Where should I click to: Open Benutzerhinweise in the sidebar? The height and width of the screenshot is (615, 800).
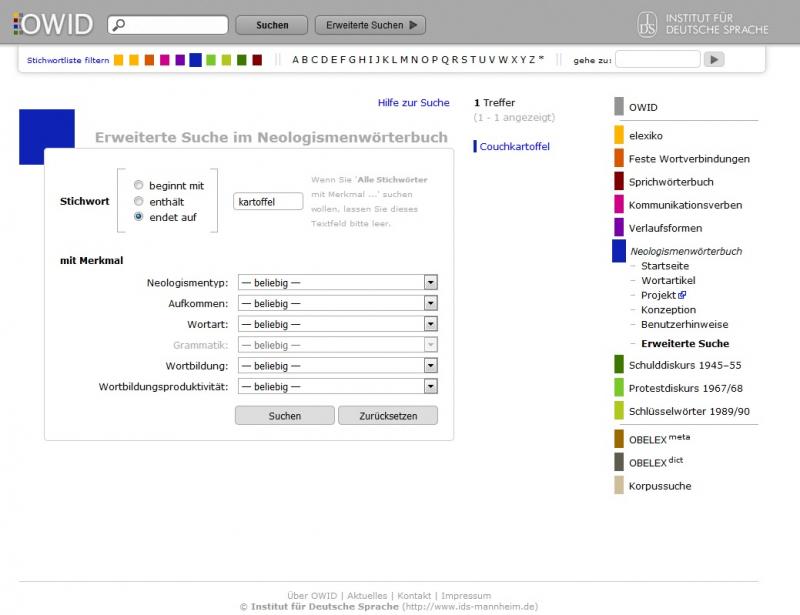(685, 325)
